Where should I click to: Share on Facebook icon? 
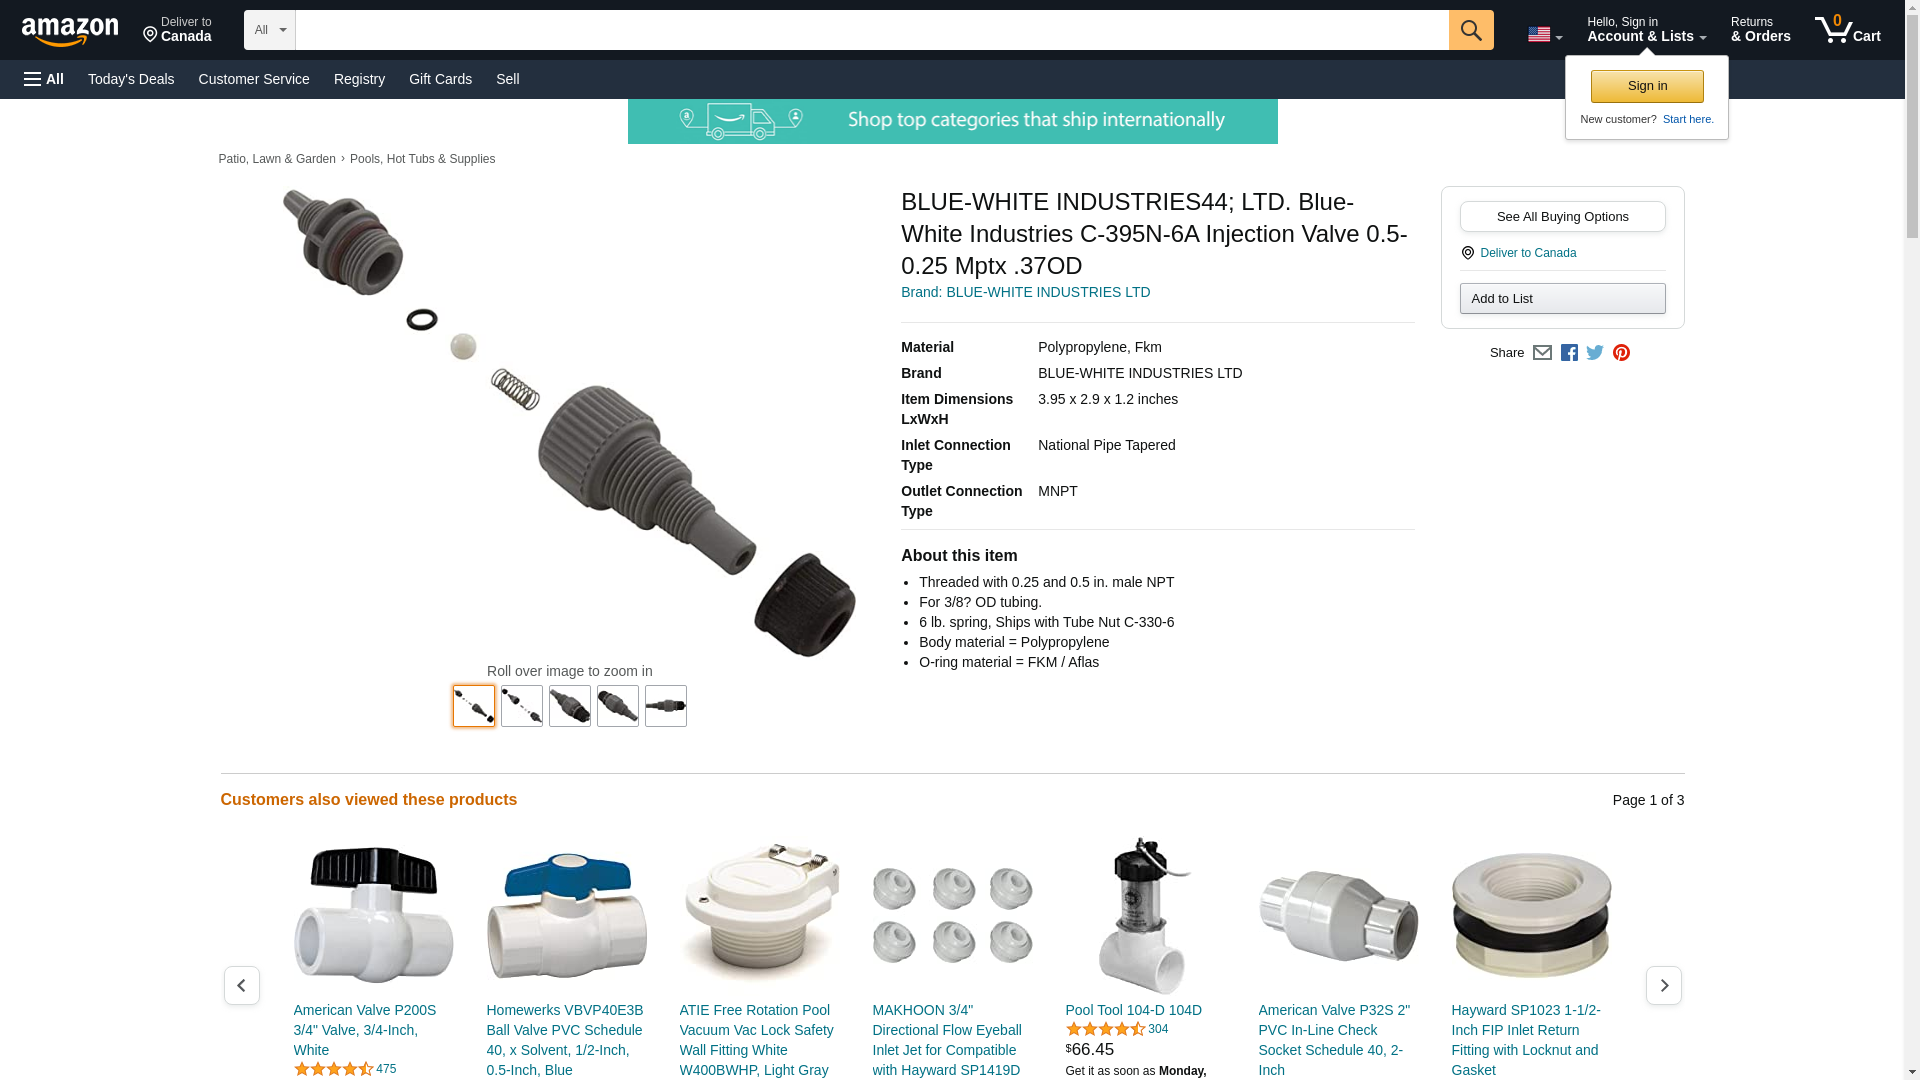[x=1569, y=353]
